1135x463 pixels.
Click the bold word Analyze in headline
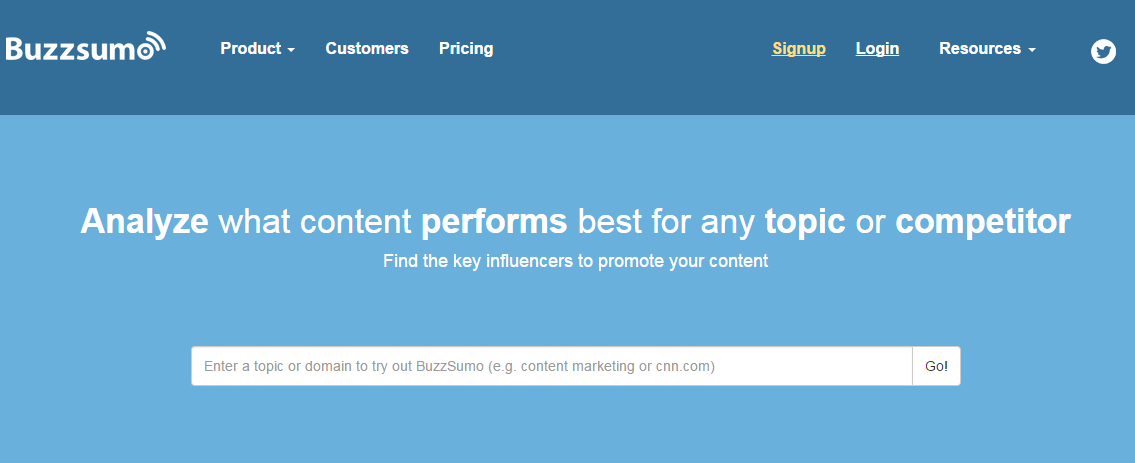click(x=145, y=222)
